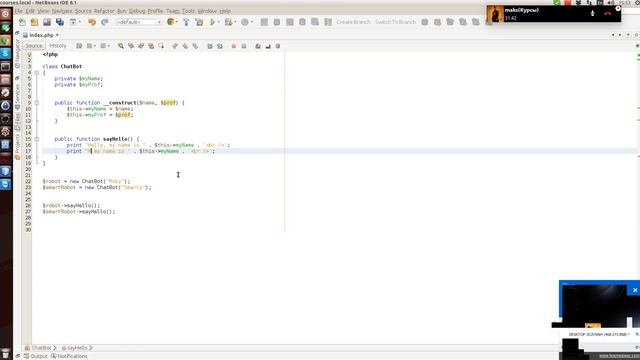Collapse the ChatBot class code fold
Viewport: 640px width, 360px height.
[37, 73]
